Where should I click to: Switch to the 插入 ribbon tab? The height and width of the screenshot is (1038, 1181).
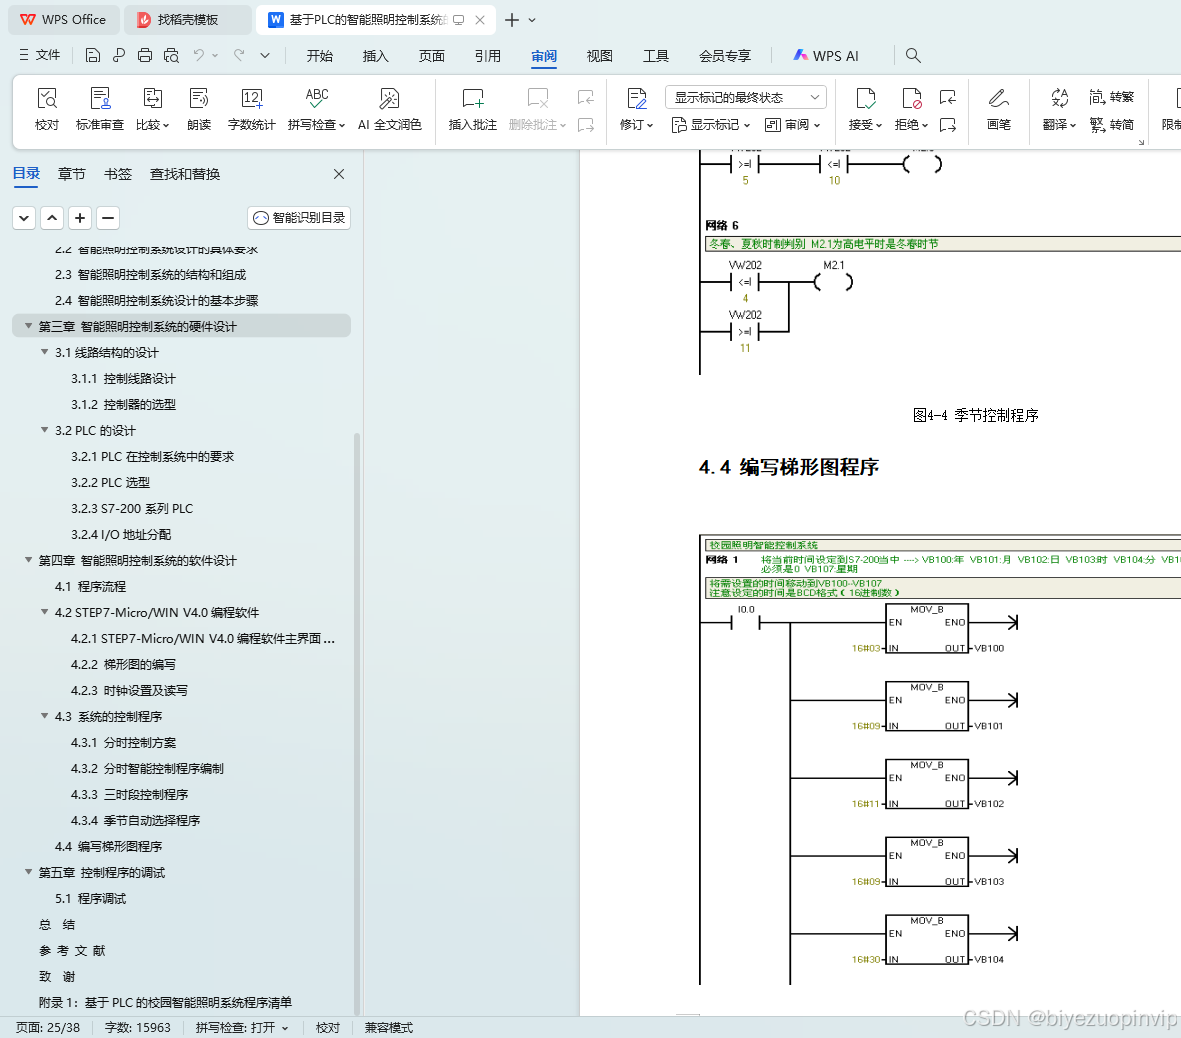click(x=375, y=56)
